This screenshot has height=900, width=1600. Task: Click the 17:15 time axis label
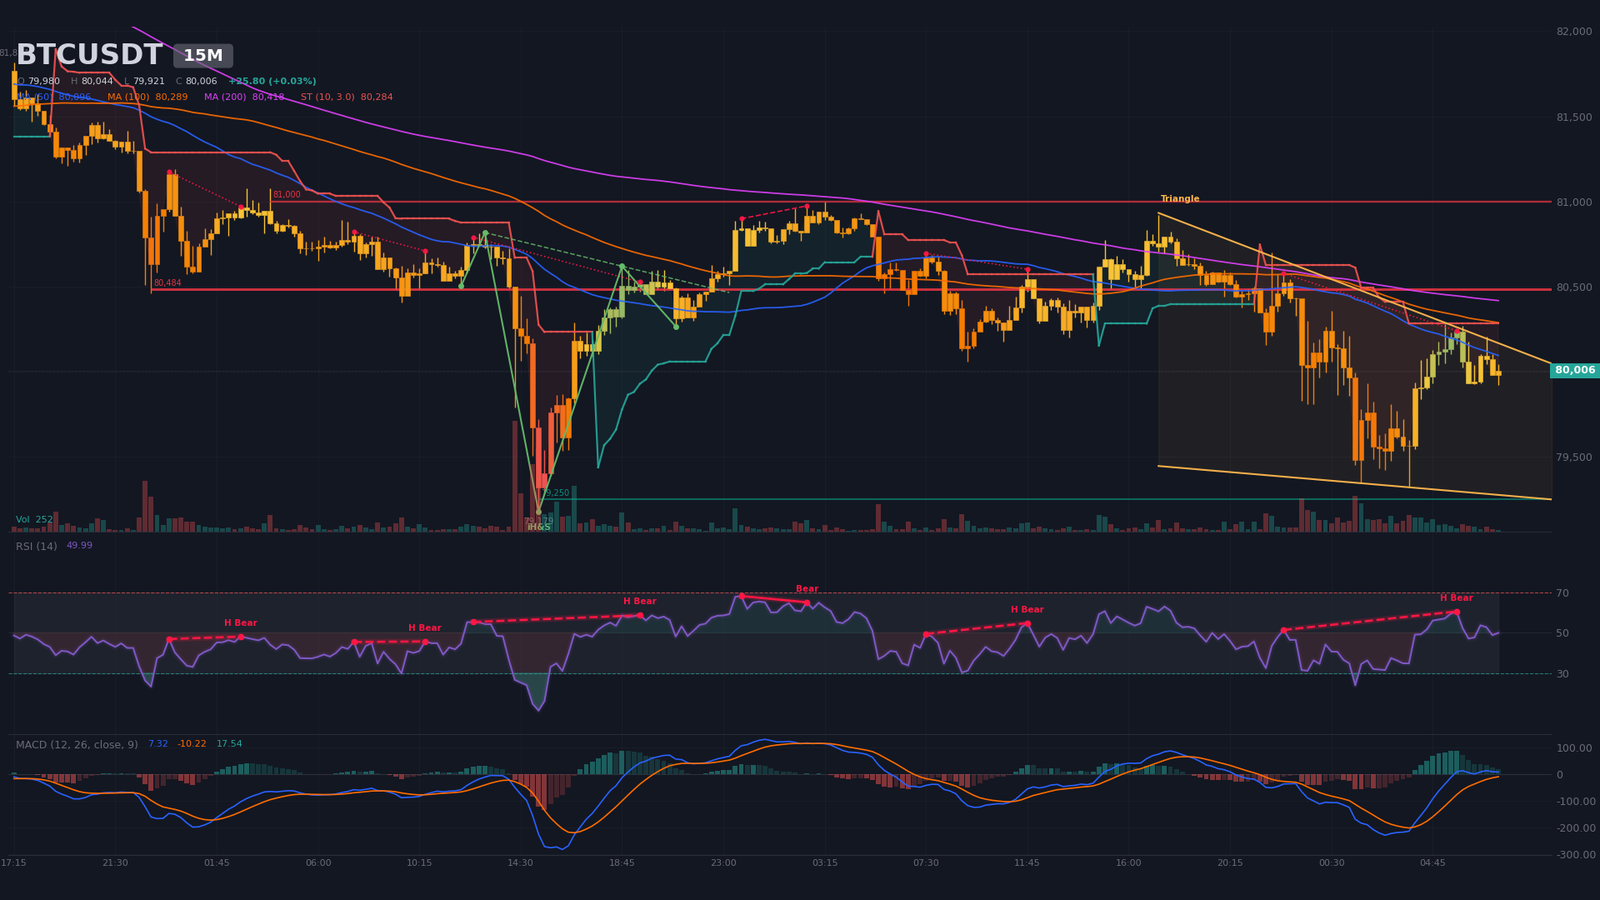coord(14,863)
